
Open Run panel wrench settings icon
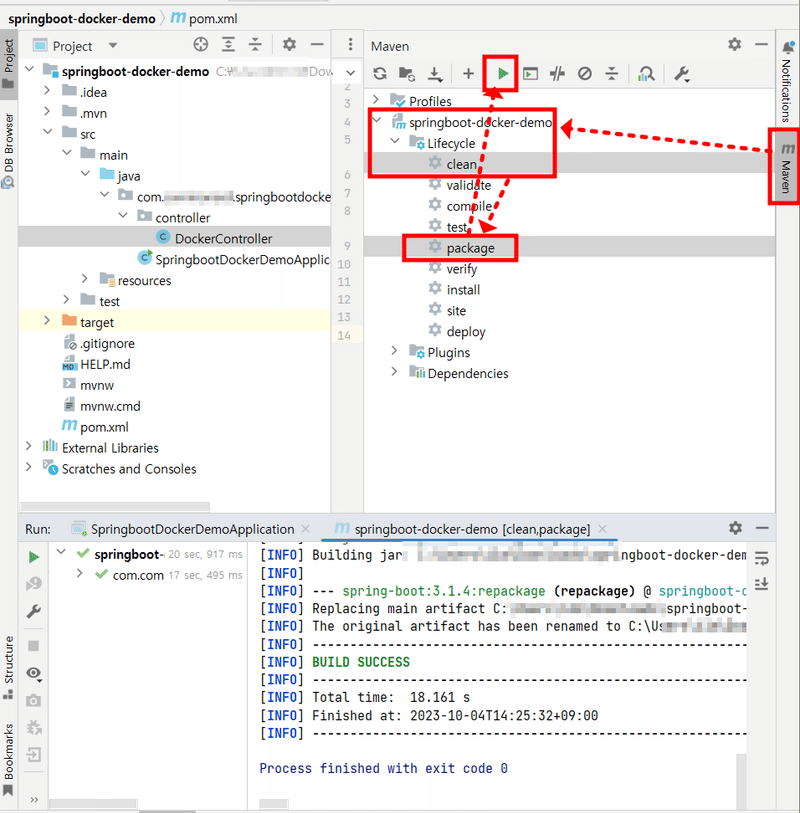(x=34, y=611)
